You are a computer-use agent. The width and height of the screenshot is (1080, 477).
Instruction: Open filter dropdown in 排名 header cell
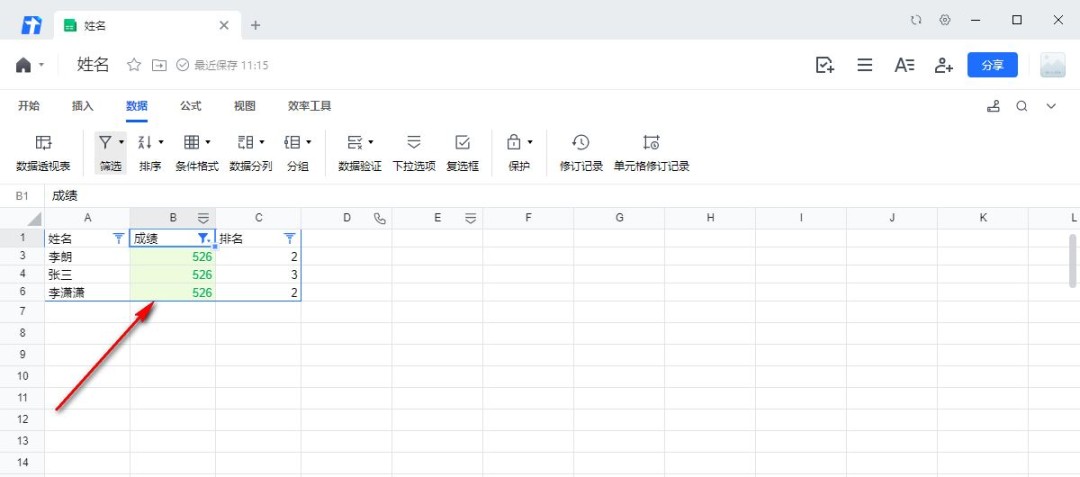289,238
